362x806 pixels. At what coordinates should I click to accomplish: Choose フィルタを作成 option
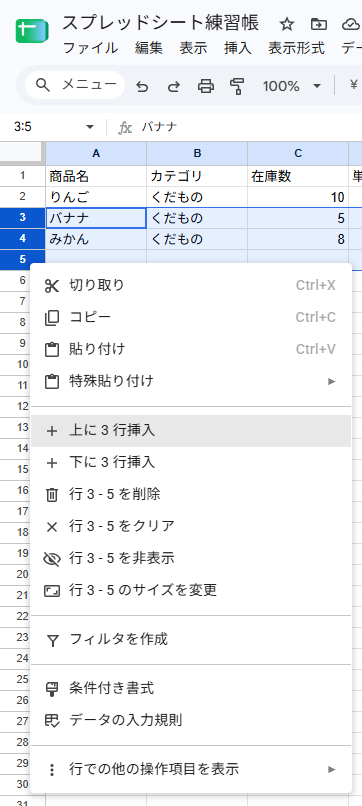191,639
